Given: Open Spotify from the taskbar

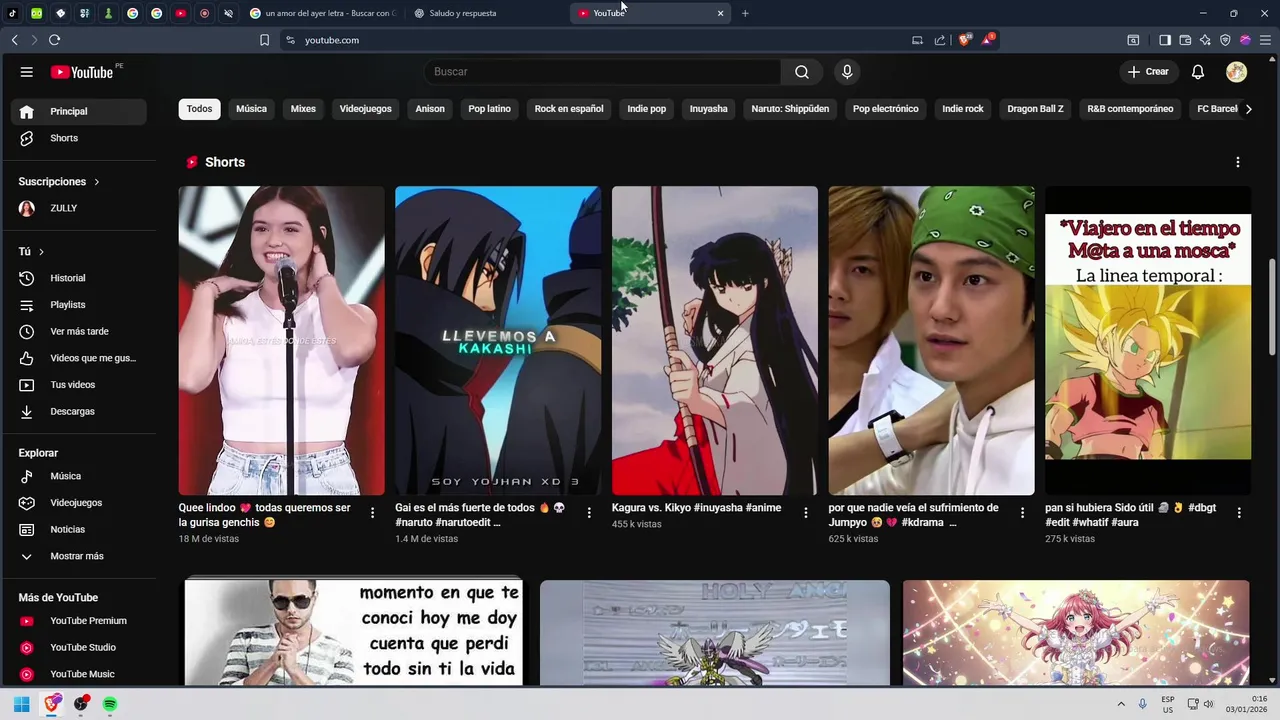Looking at the screenshot, I should (x=110, y=704).
